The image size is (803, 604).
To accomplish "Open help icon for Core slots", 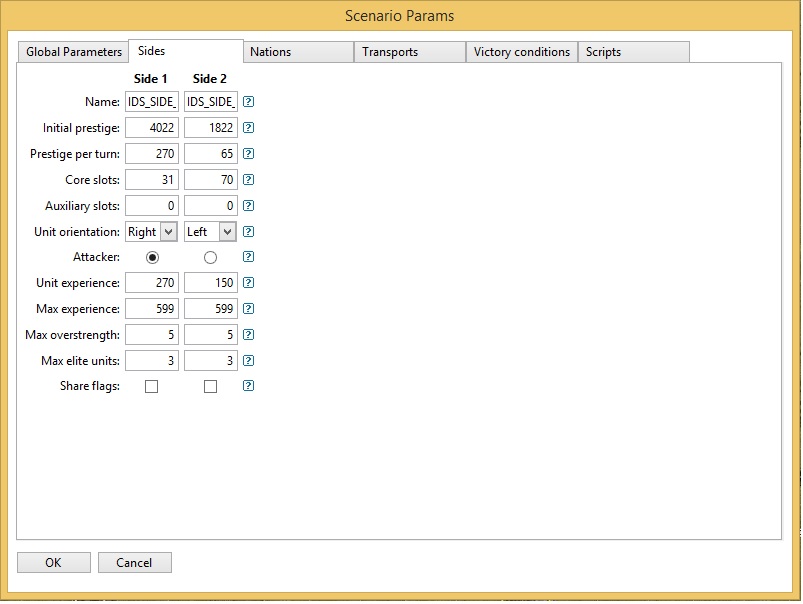I will 248,180.
